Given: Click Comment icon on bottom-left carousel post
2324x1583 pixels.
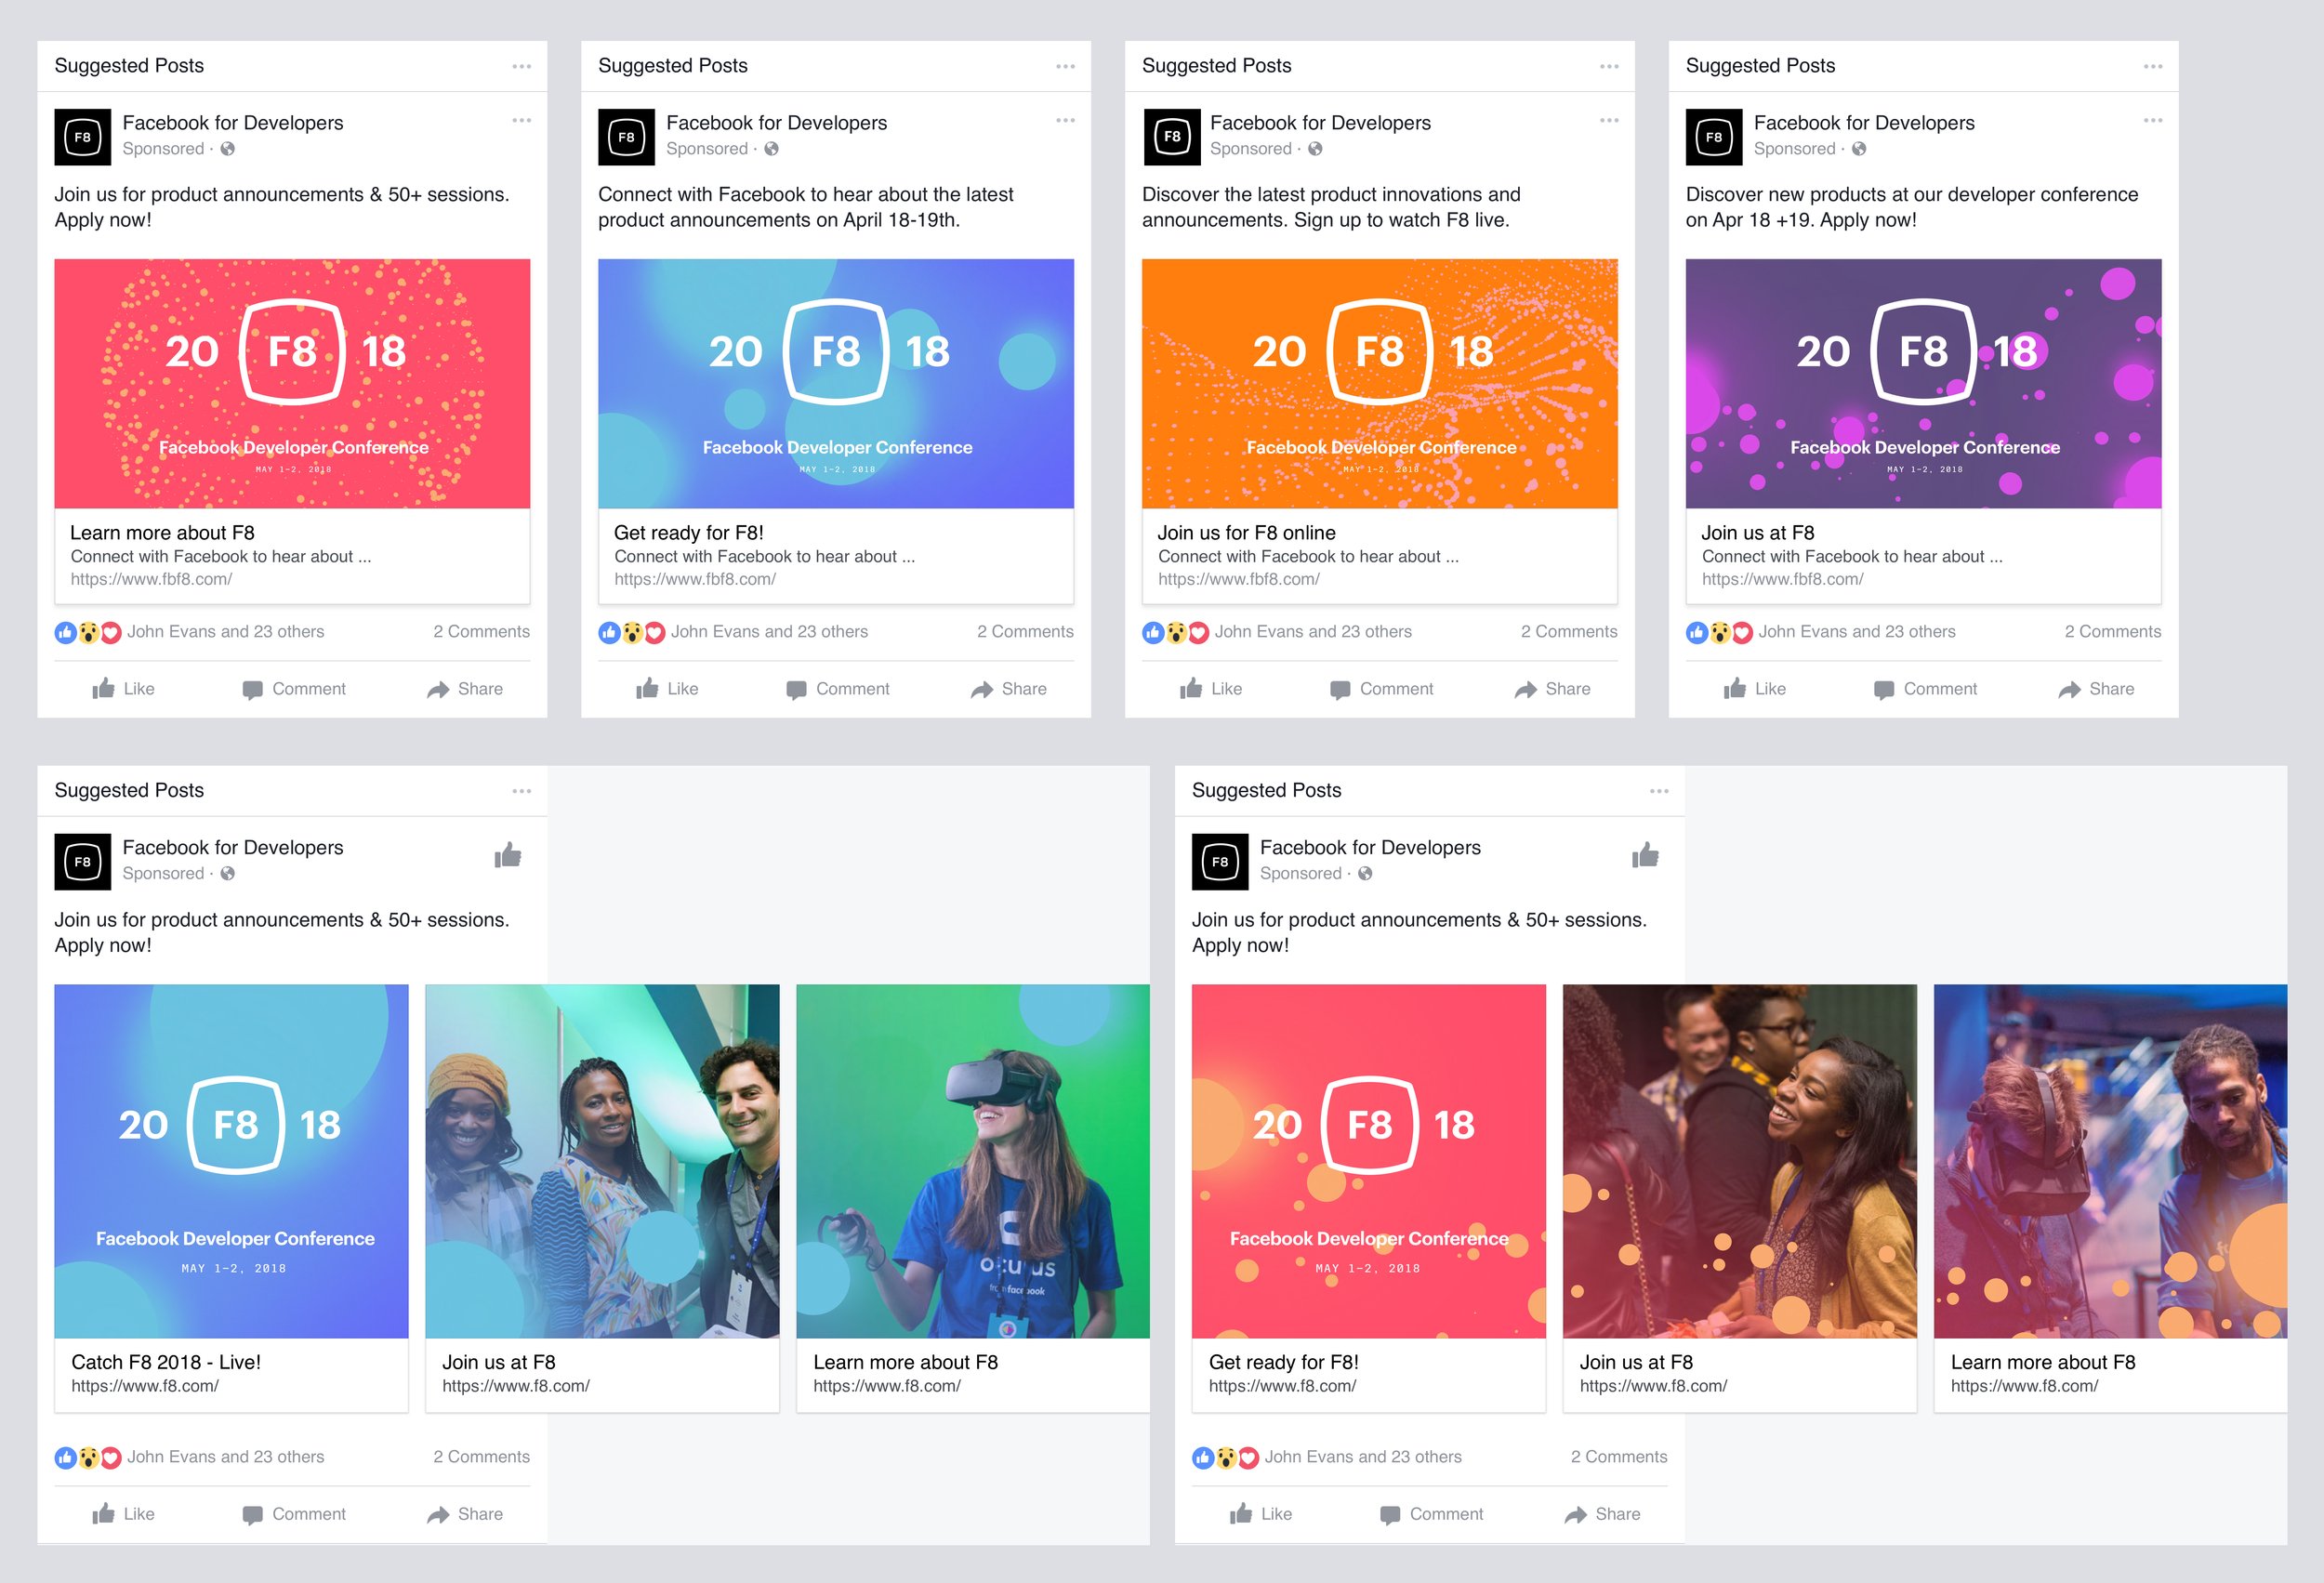Looking at the screenshot, I should pos(253,1515).
